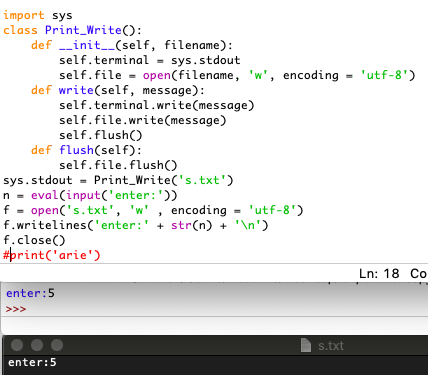This screenshot has height=375, width=428.
Task: Click the 'f.close()' line
Action: [34, 240]
